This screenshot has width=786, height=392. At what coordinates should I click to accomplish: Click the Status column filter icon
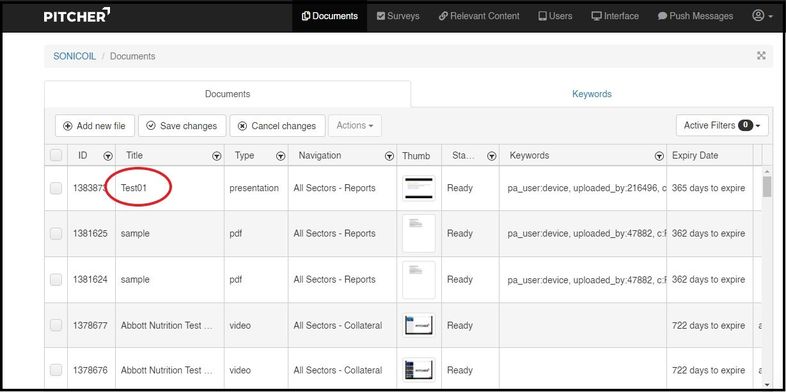click(x=492, y=156)
